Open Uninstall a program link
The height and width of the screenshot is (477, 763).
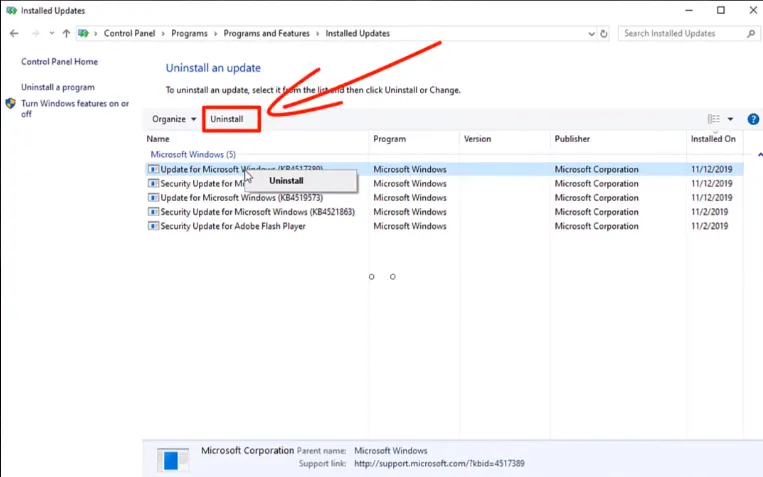click(x=58, y=87)
